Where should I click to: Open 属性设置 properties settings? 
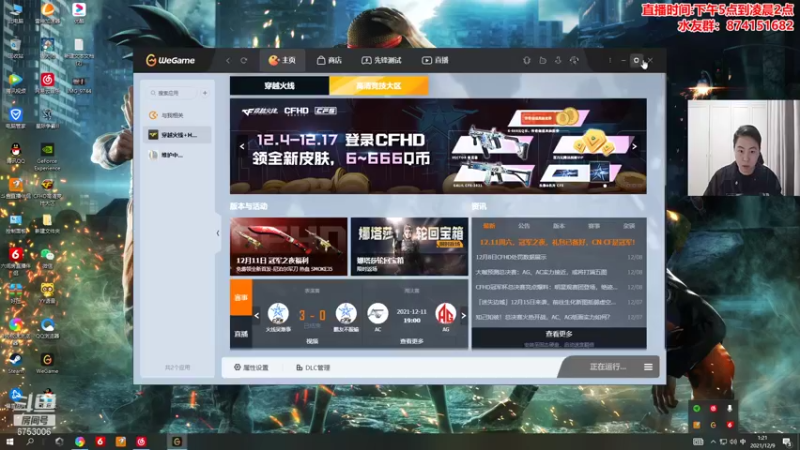coord(251,367)
